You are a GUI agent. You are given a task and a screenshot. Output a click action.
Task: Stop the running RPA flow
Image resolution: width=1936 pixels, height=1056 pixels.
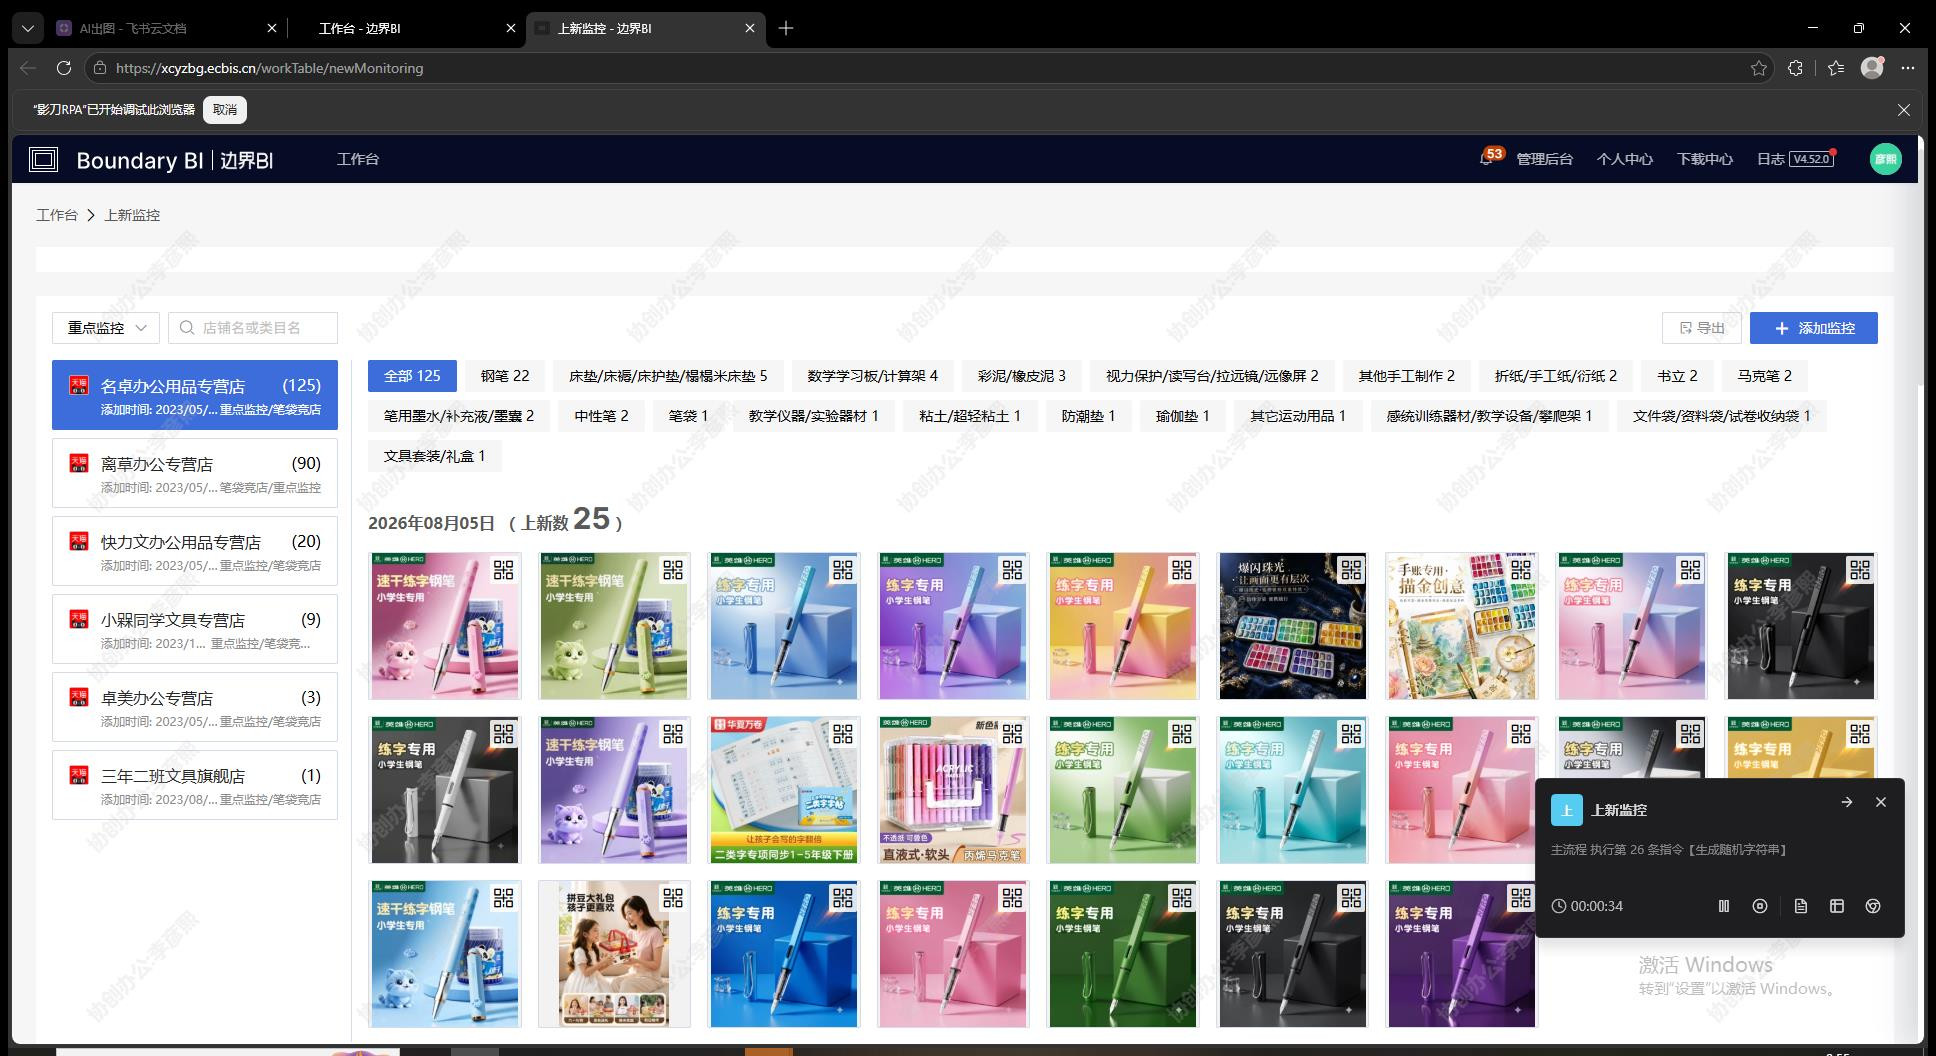(x=1760, y=906)
